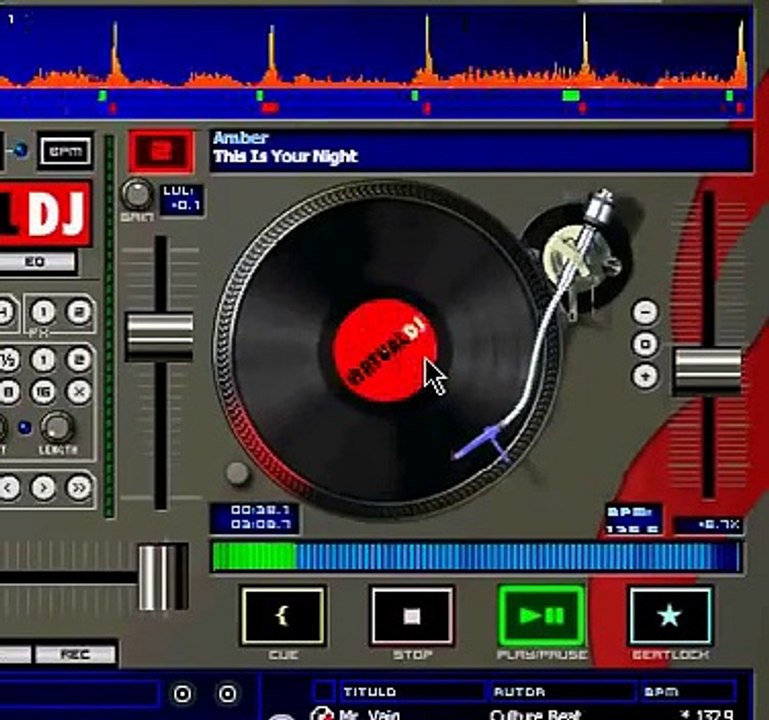Sort by TITULO column header
The height and width of the screenshot is (720, 769).
[411, 692]
